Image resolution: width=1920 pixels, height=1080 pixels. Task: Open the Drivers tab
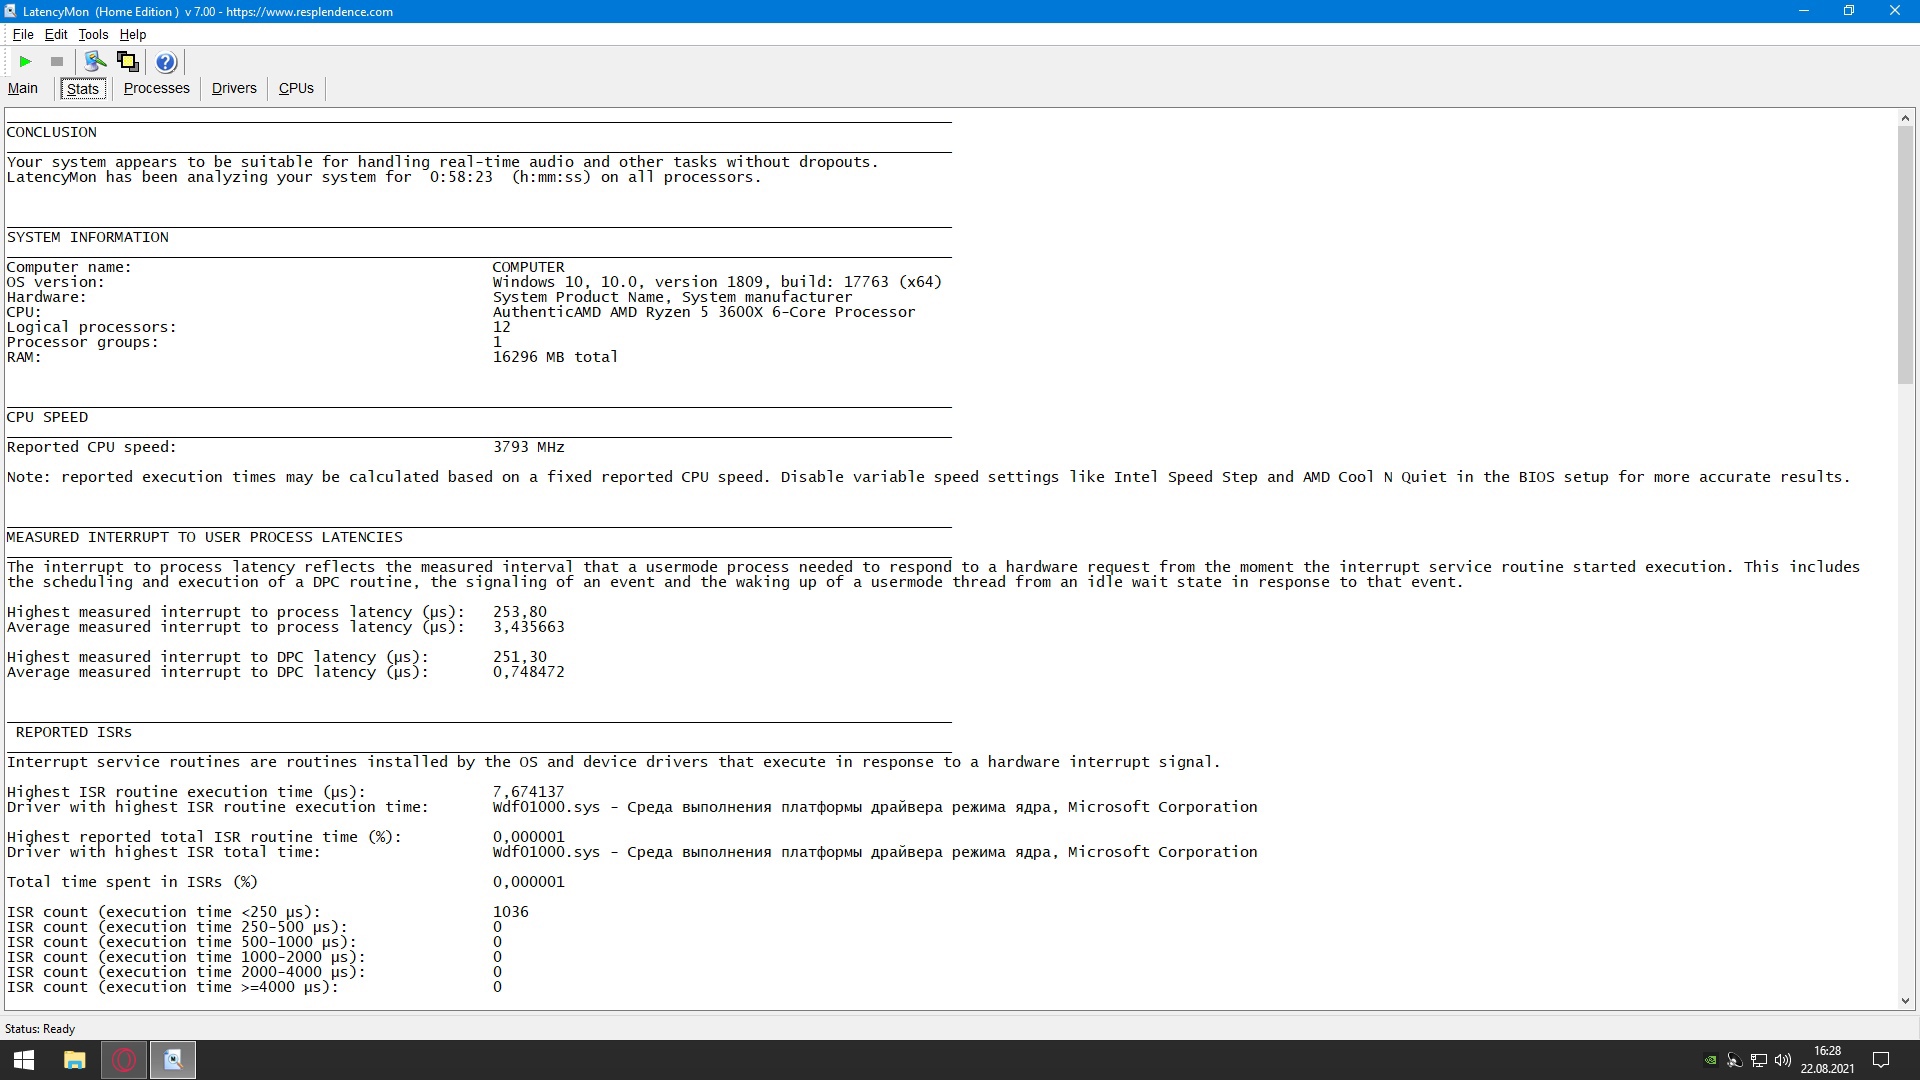coord(234,88)
